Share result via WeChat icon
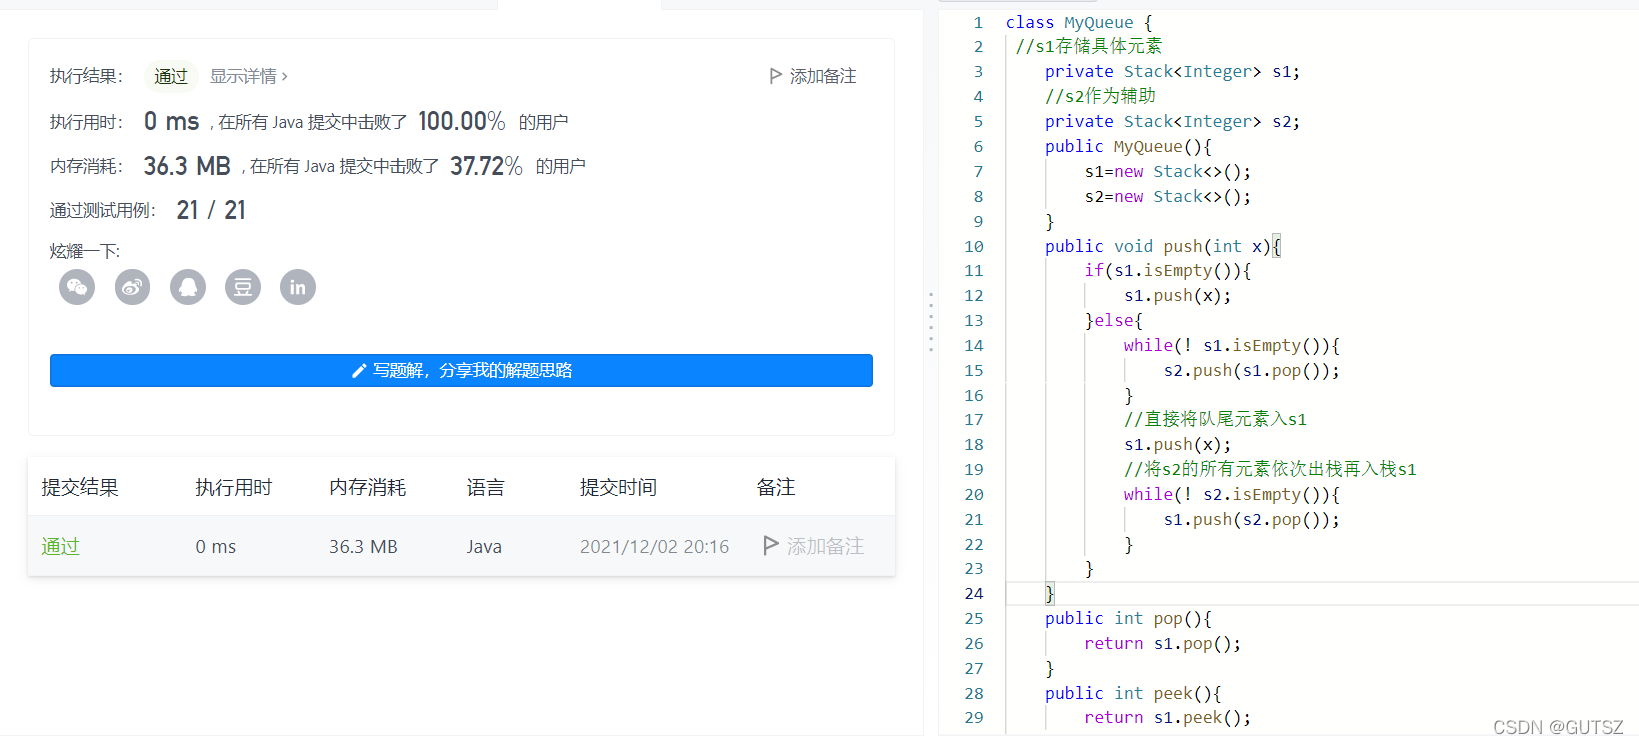1639x744 pixels. point(77,288)
